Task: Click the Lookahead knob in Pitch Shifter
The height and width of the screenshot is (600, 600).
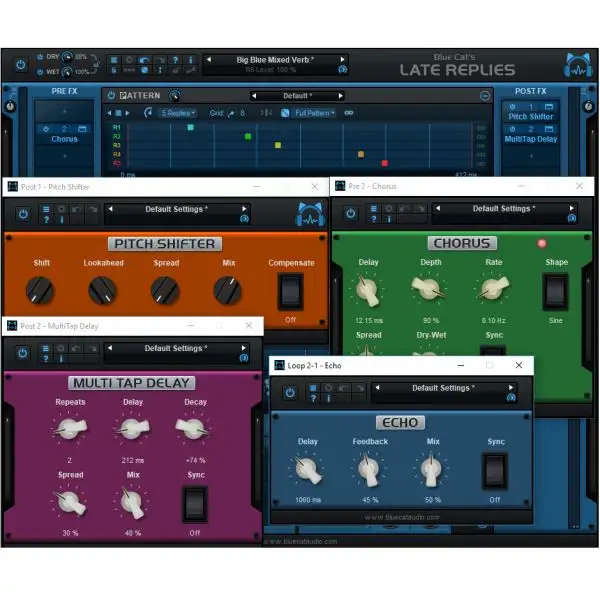Action: 102,290
